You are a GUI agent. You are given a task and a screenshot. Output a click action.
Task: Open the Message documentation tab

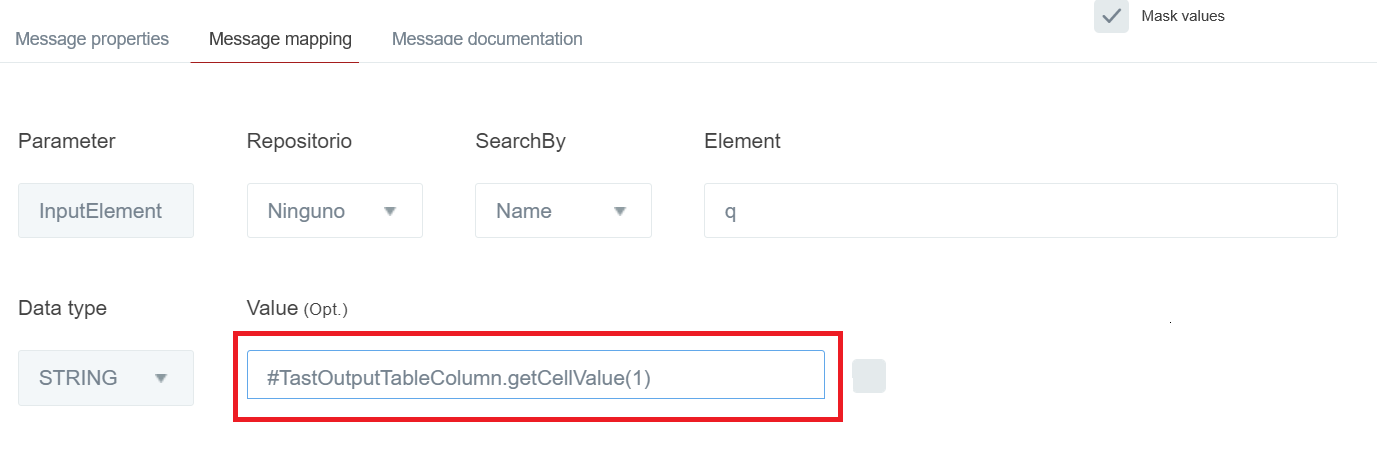click(487, 39)
